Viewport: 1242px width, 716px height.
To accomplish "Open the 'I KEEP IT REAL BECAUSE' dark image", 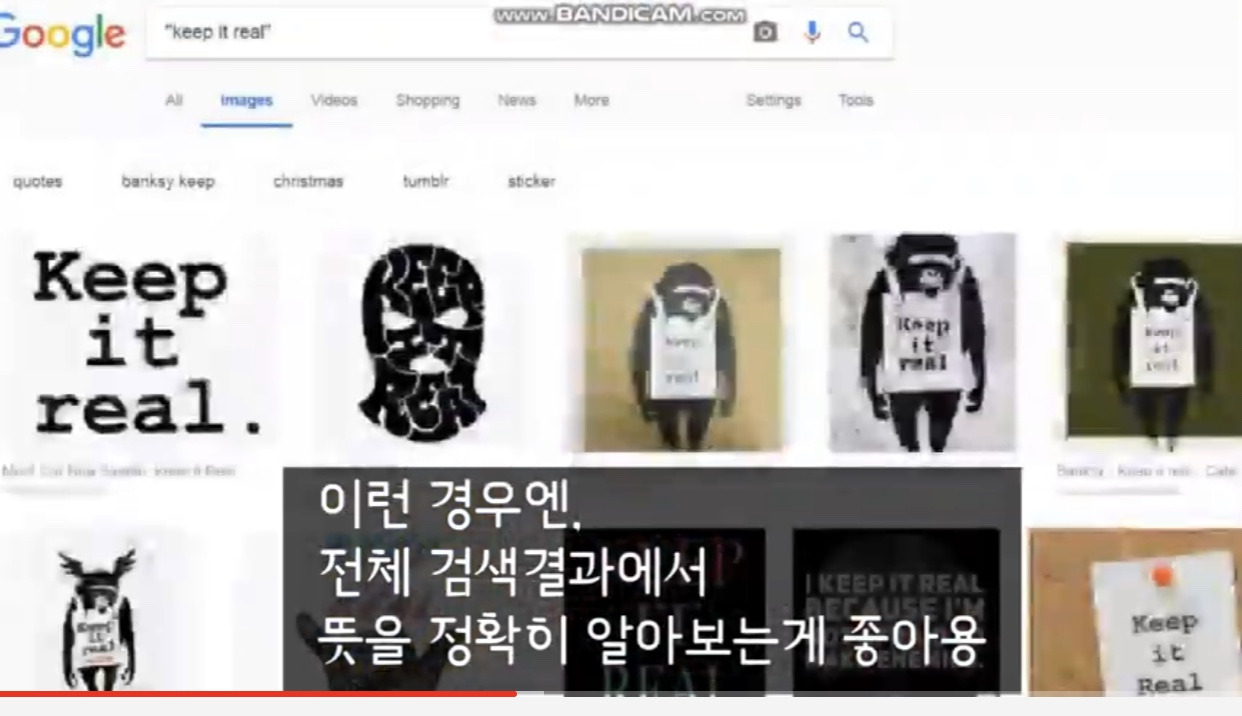I will coord(896,610).
